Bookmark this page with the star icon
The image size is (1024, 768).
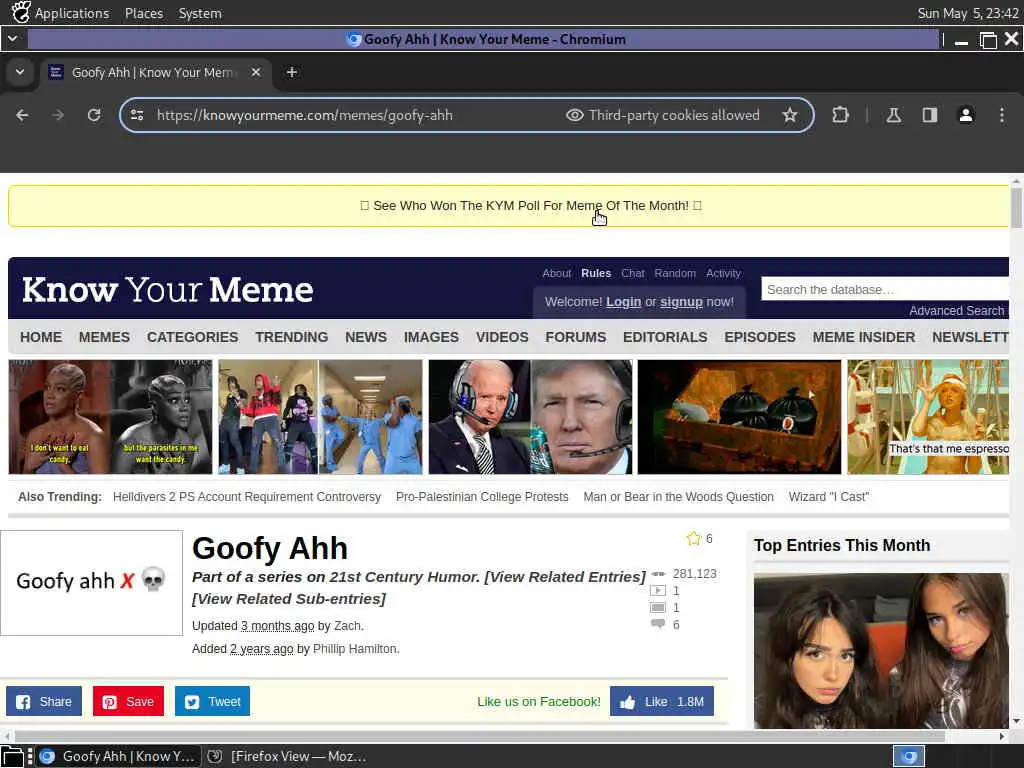point(790,115)
